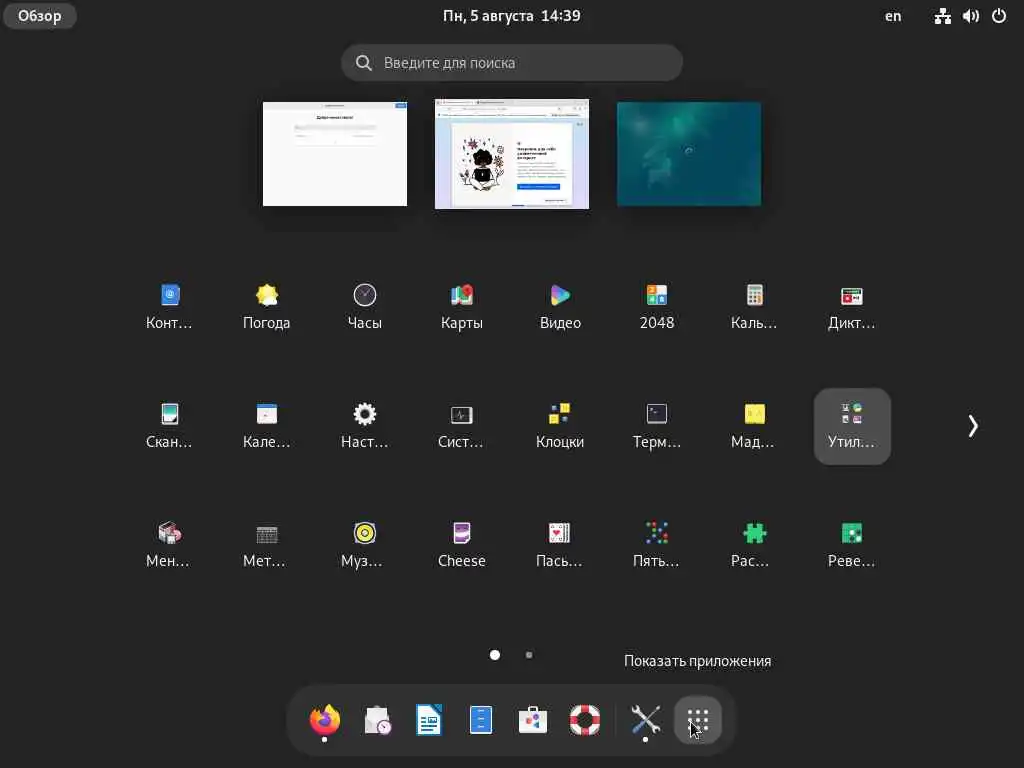Viewport: 1024px width, 768px height.
Task: Open the Files manager dock icon
Action: click(x=481, y=720)
